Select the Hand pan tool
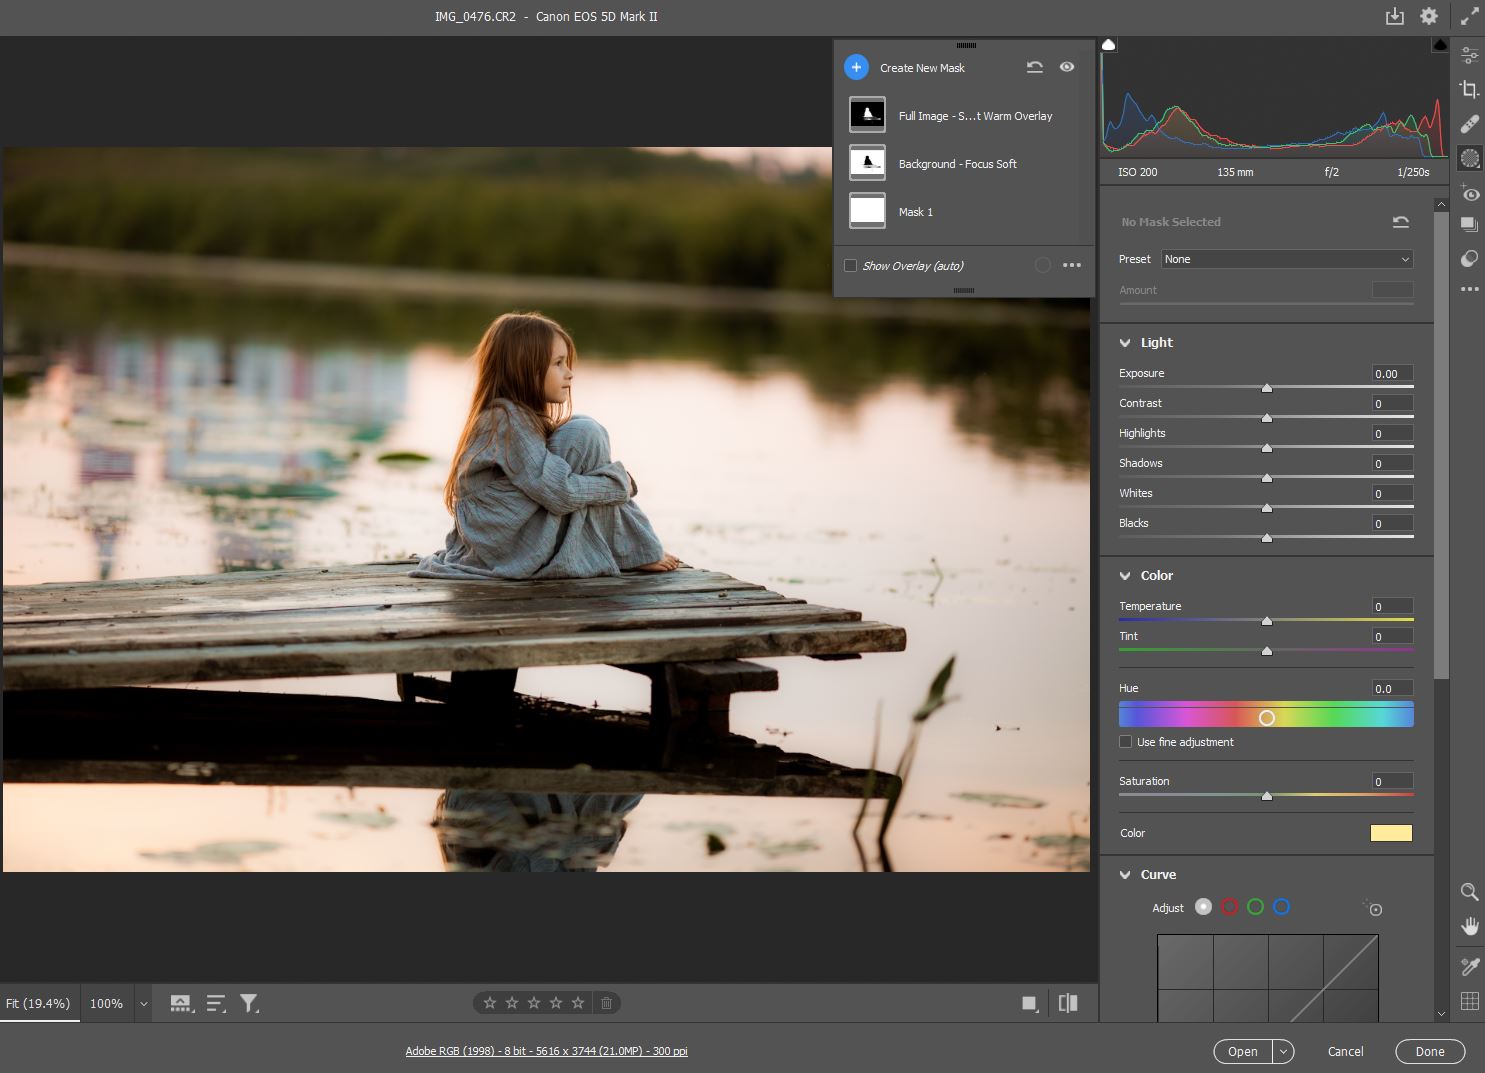This screenshot has height=1073, width=1485. tap(1469, 926)
